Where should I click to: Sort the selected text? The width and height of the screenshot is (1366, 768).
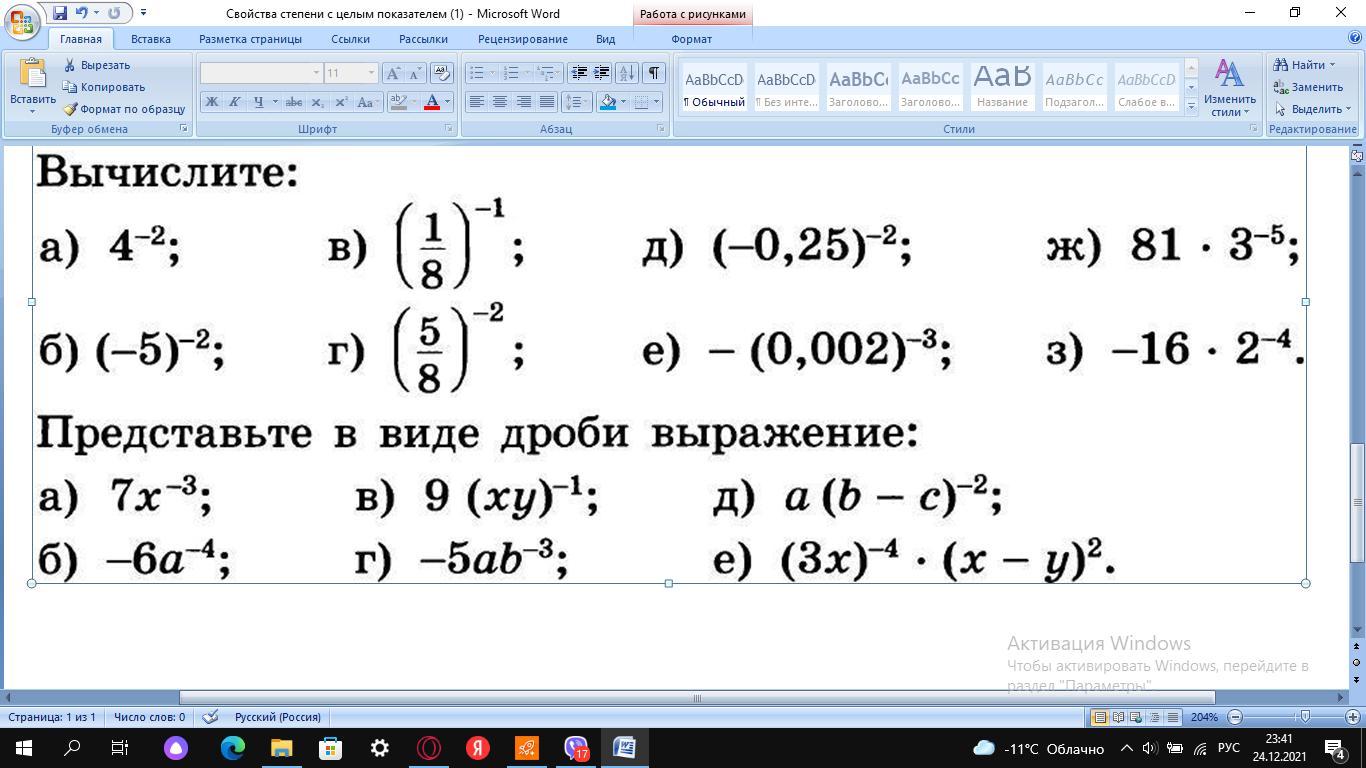[x=627, y=73]
